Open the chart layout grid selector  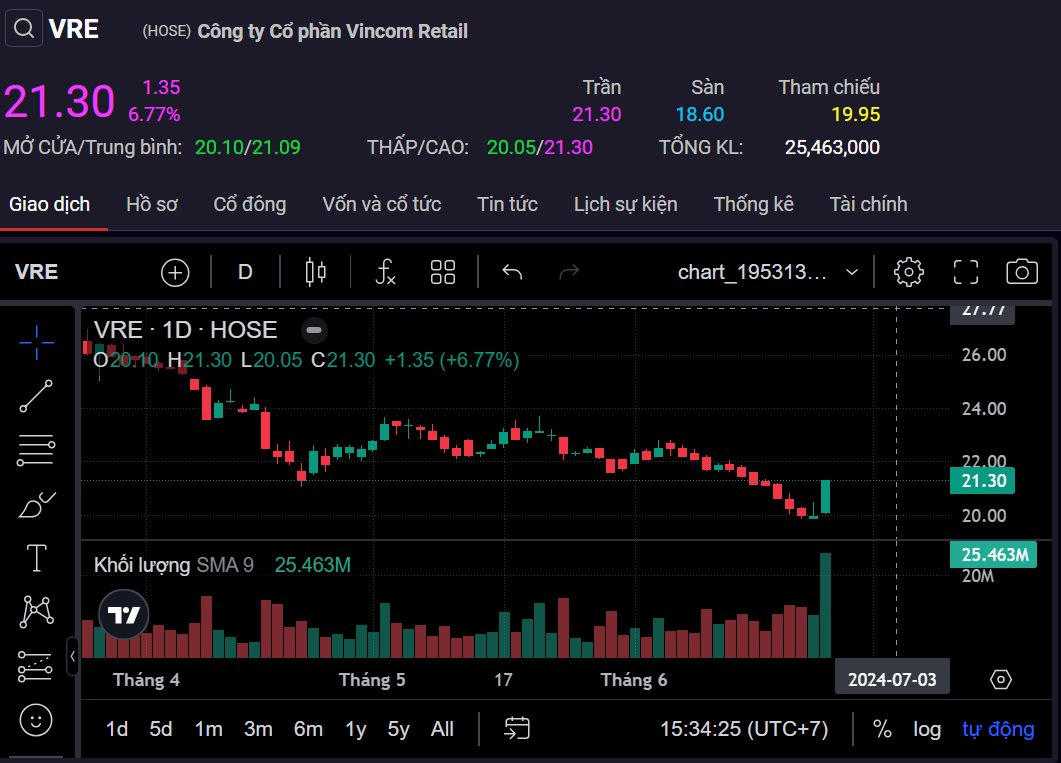(443, 272)
